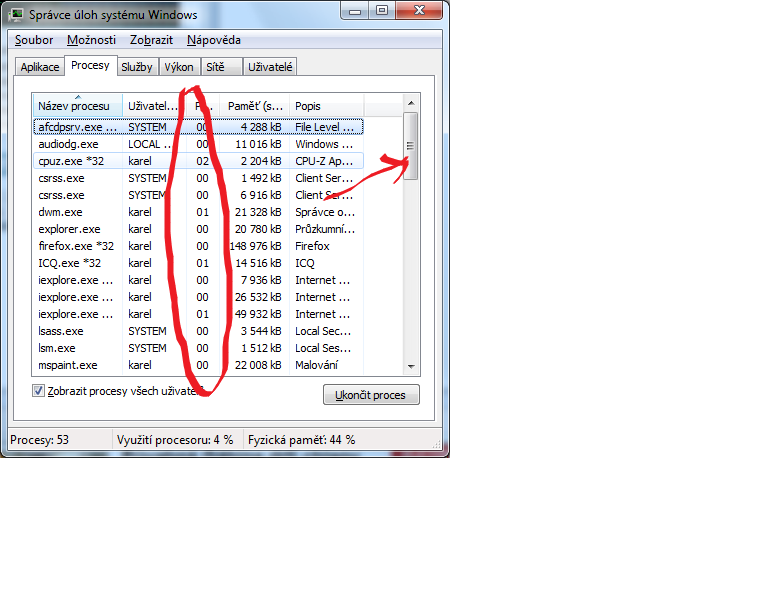The height and width of the screenshot is (614, 768).
Task: Sort by Uživatel column header
Action: tap(154, 106)
